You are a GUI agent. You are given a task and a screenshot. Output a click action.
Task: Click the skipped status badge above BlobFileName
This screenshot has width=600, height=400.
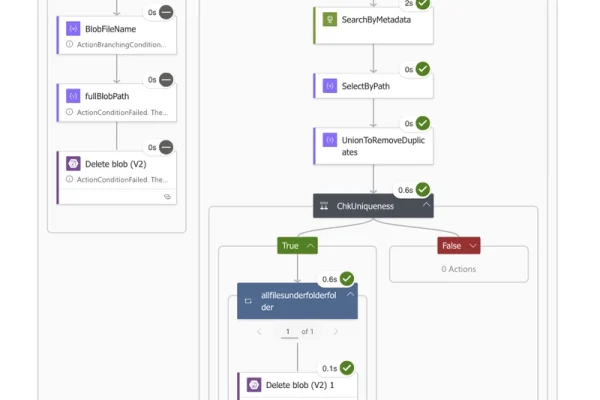(166, 12)
